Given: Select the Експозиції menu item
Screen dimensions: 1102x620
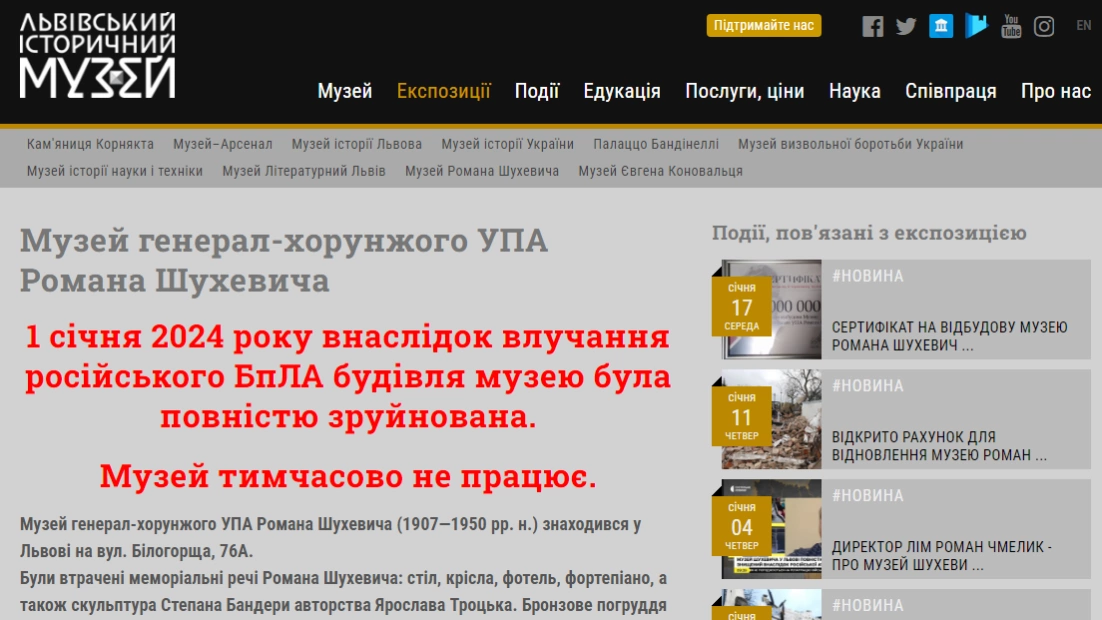Looking at the screenshot, I should [x=444, y=91].
